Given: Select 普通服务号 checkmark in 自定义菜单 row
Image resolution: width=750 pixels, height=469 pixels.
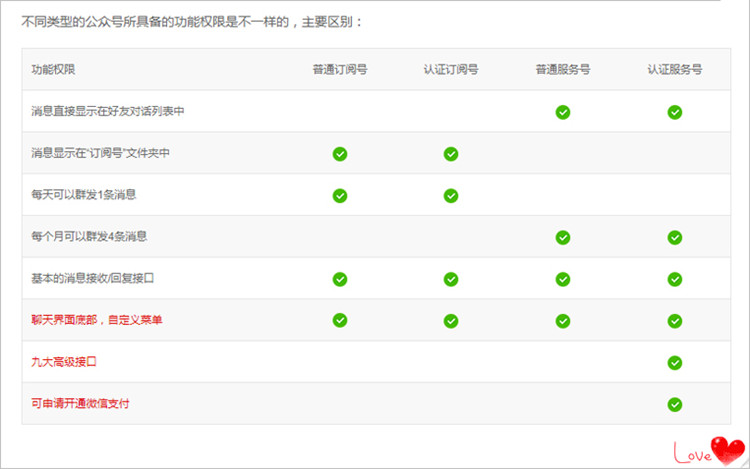Looking at the screenshot, I should click(x=562, y=321).
